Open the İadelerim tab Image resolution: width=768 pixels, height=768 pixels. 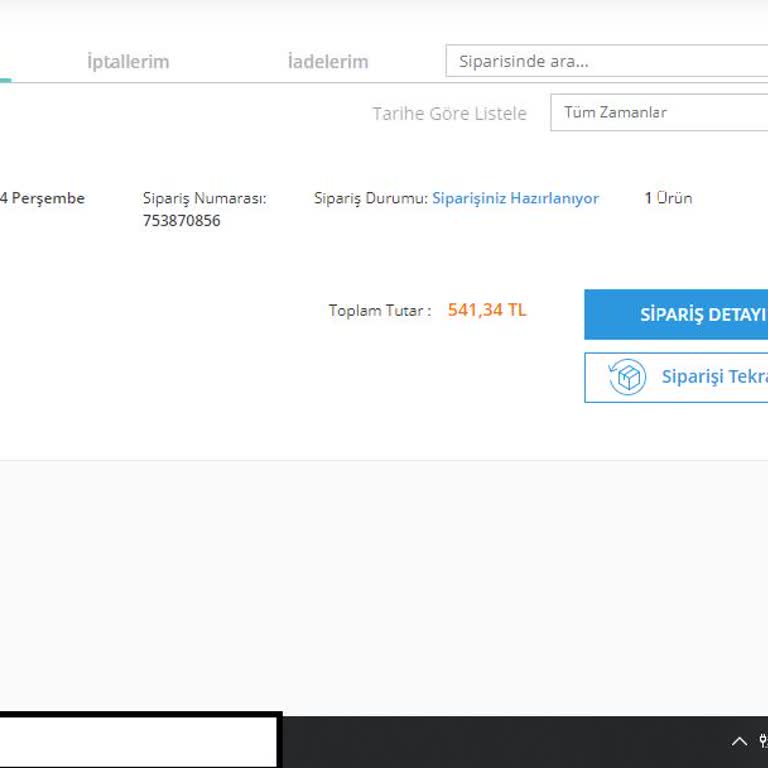[x=328, y=62]
